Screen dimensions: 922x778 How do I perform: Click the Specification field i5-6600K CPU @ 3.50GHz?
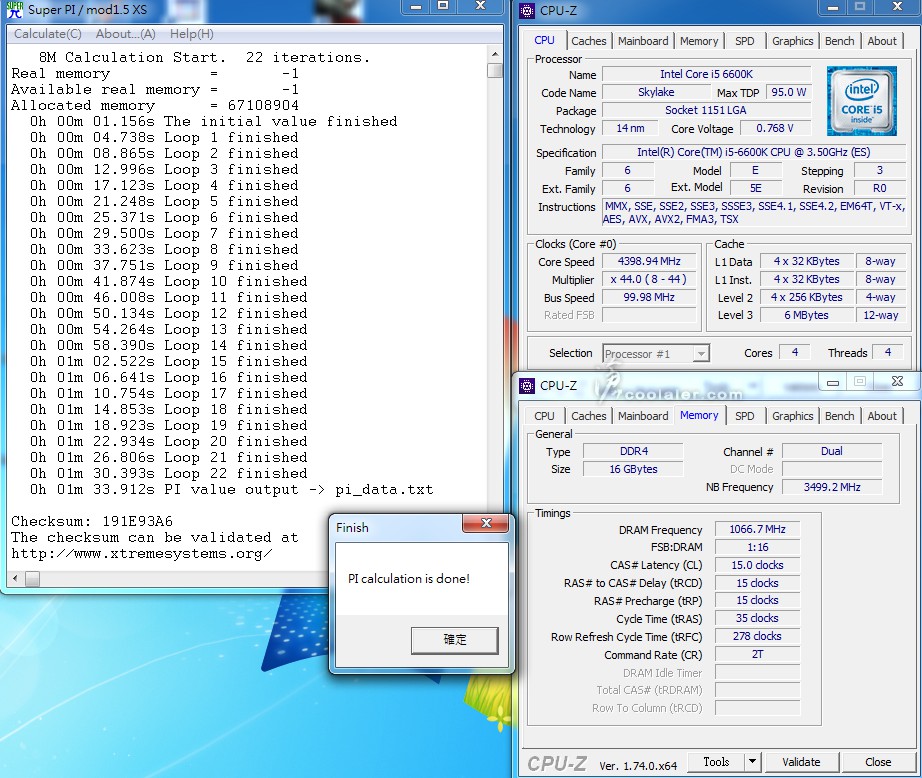tap(753, 152)
